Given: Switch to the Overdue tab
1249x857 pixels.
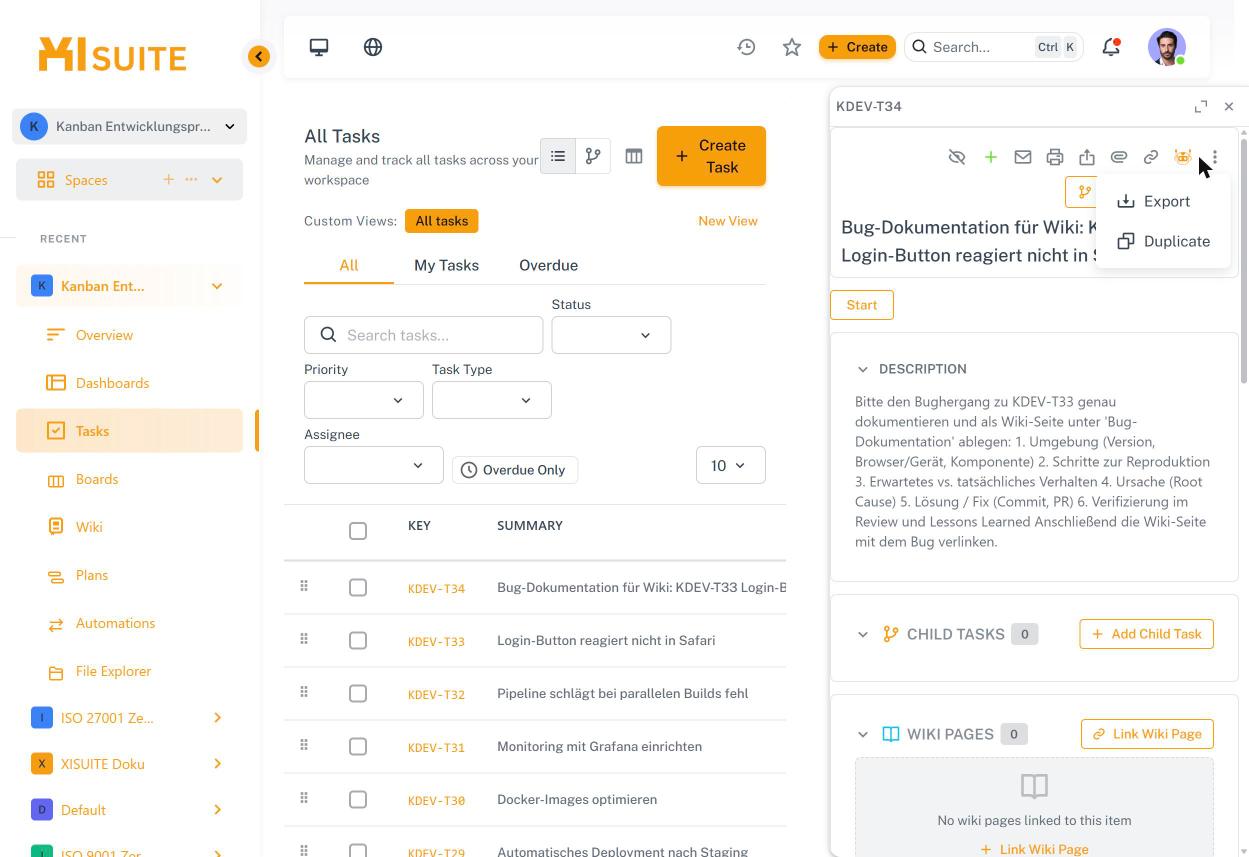Looking at the screenshot, I should (548, 265).
